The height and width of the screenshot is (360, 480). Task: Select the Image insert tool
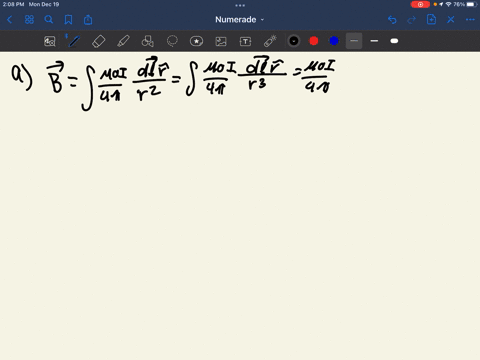pyautogui.click(x=221, y=41)
